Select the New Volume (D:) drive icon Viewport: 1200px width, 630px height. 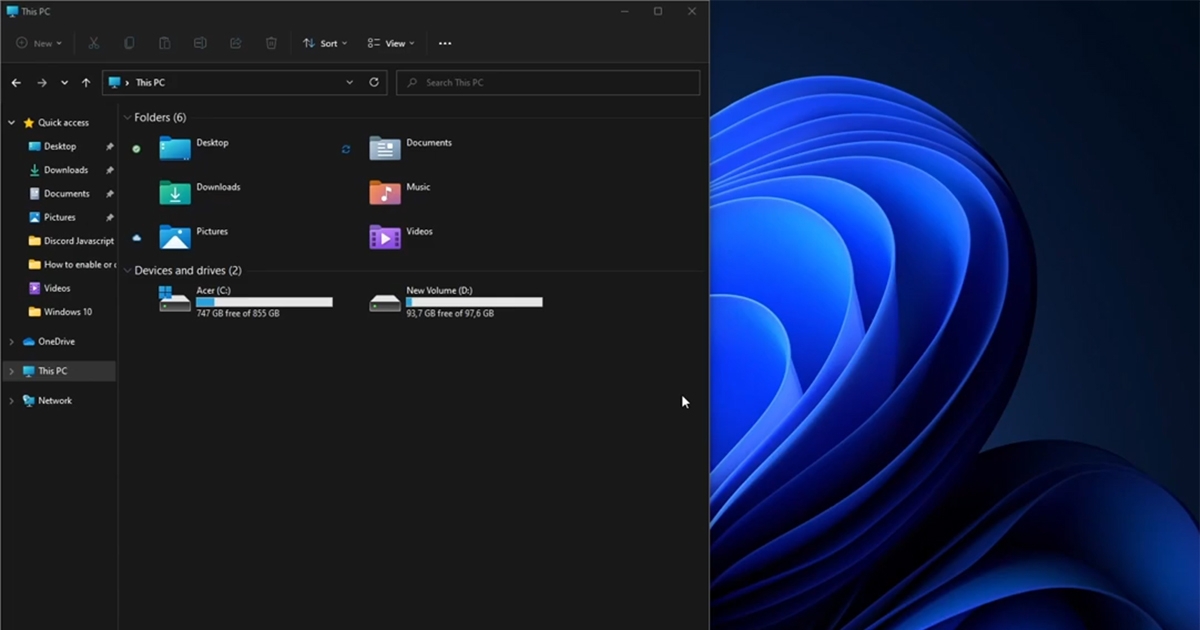pyautogui.click(x=385, y=301)
